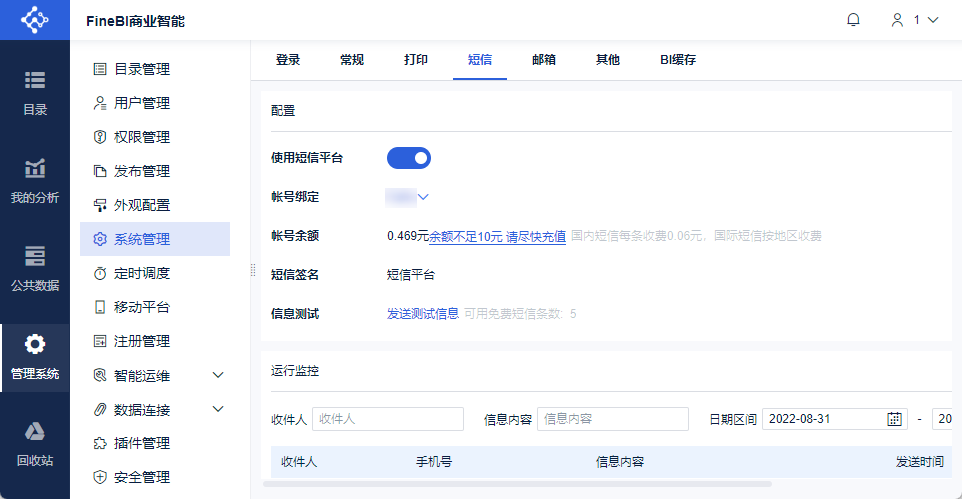The width and height of the screenshot is (962, 499).
Task: Expand the 智能运维 submenu
Action: click(x=218, y=375)
